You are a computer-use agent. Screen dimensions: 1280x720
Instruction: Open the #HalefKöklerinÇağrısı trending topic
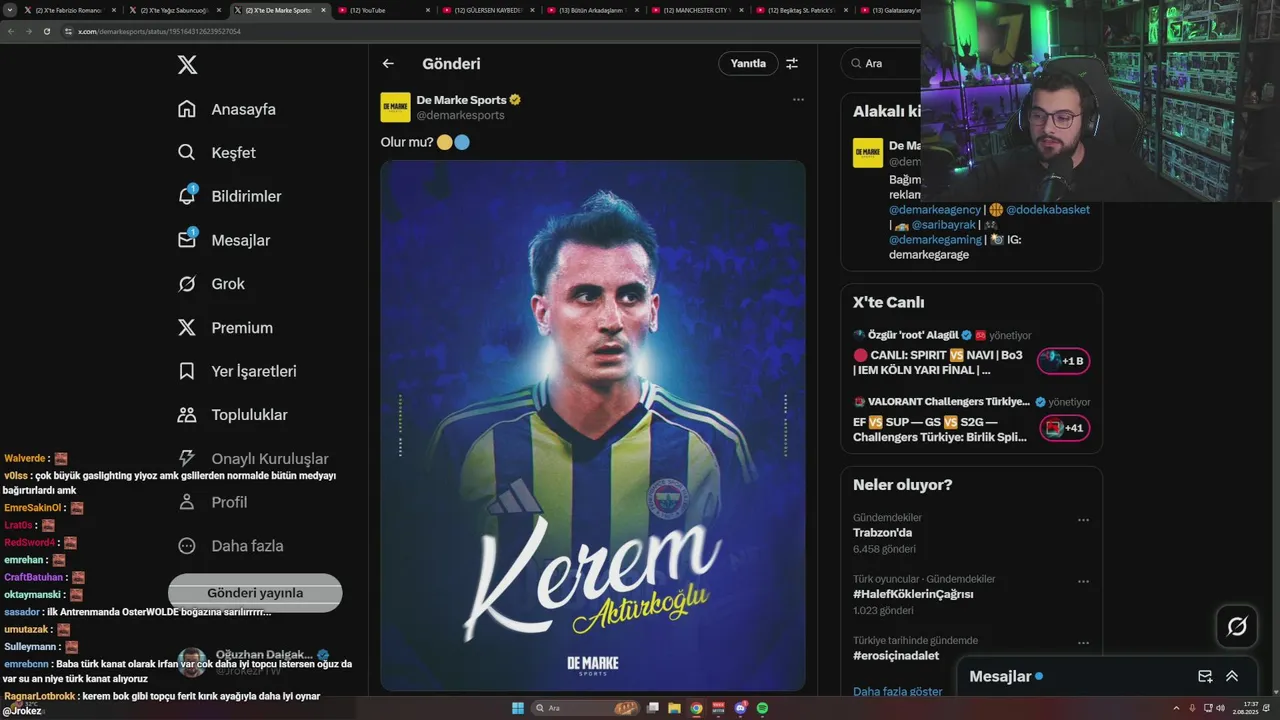[x=913, y=594]
